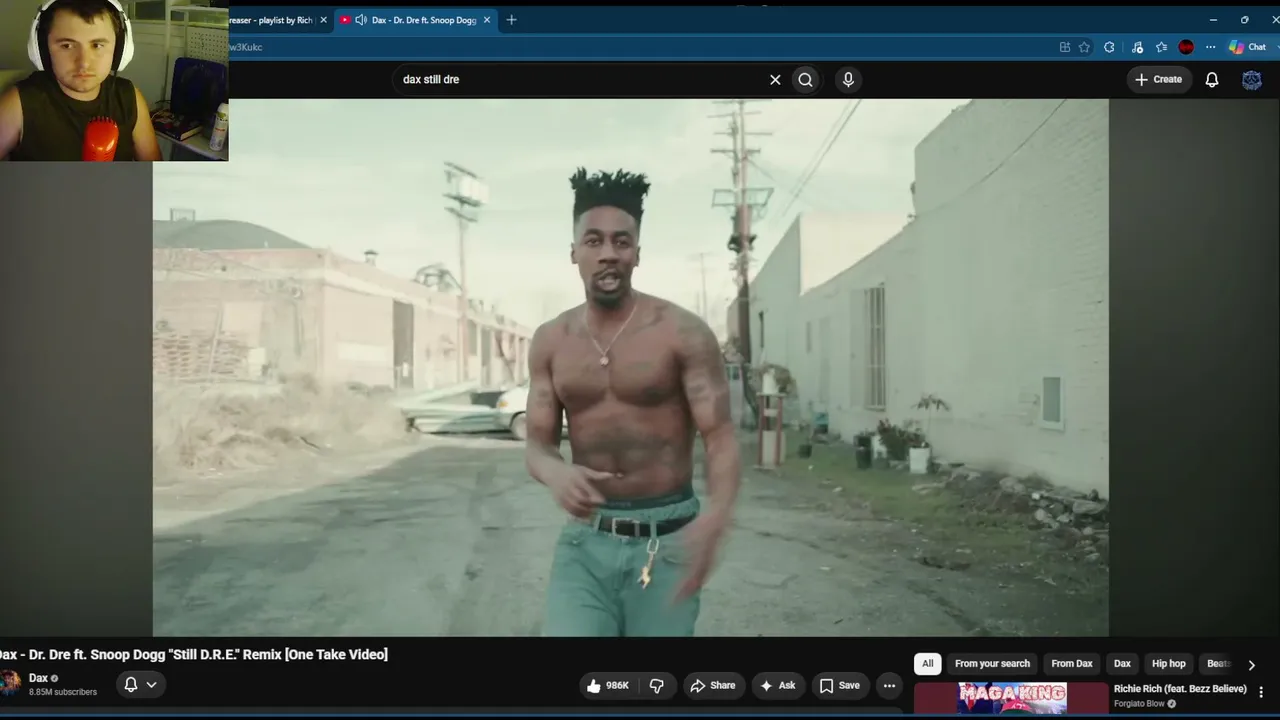Open a new browser tab
The image size is (1280, 720).
tap(511, 20)
